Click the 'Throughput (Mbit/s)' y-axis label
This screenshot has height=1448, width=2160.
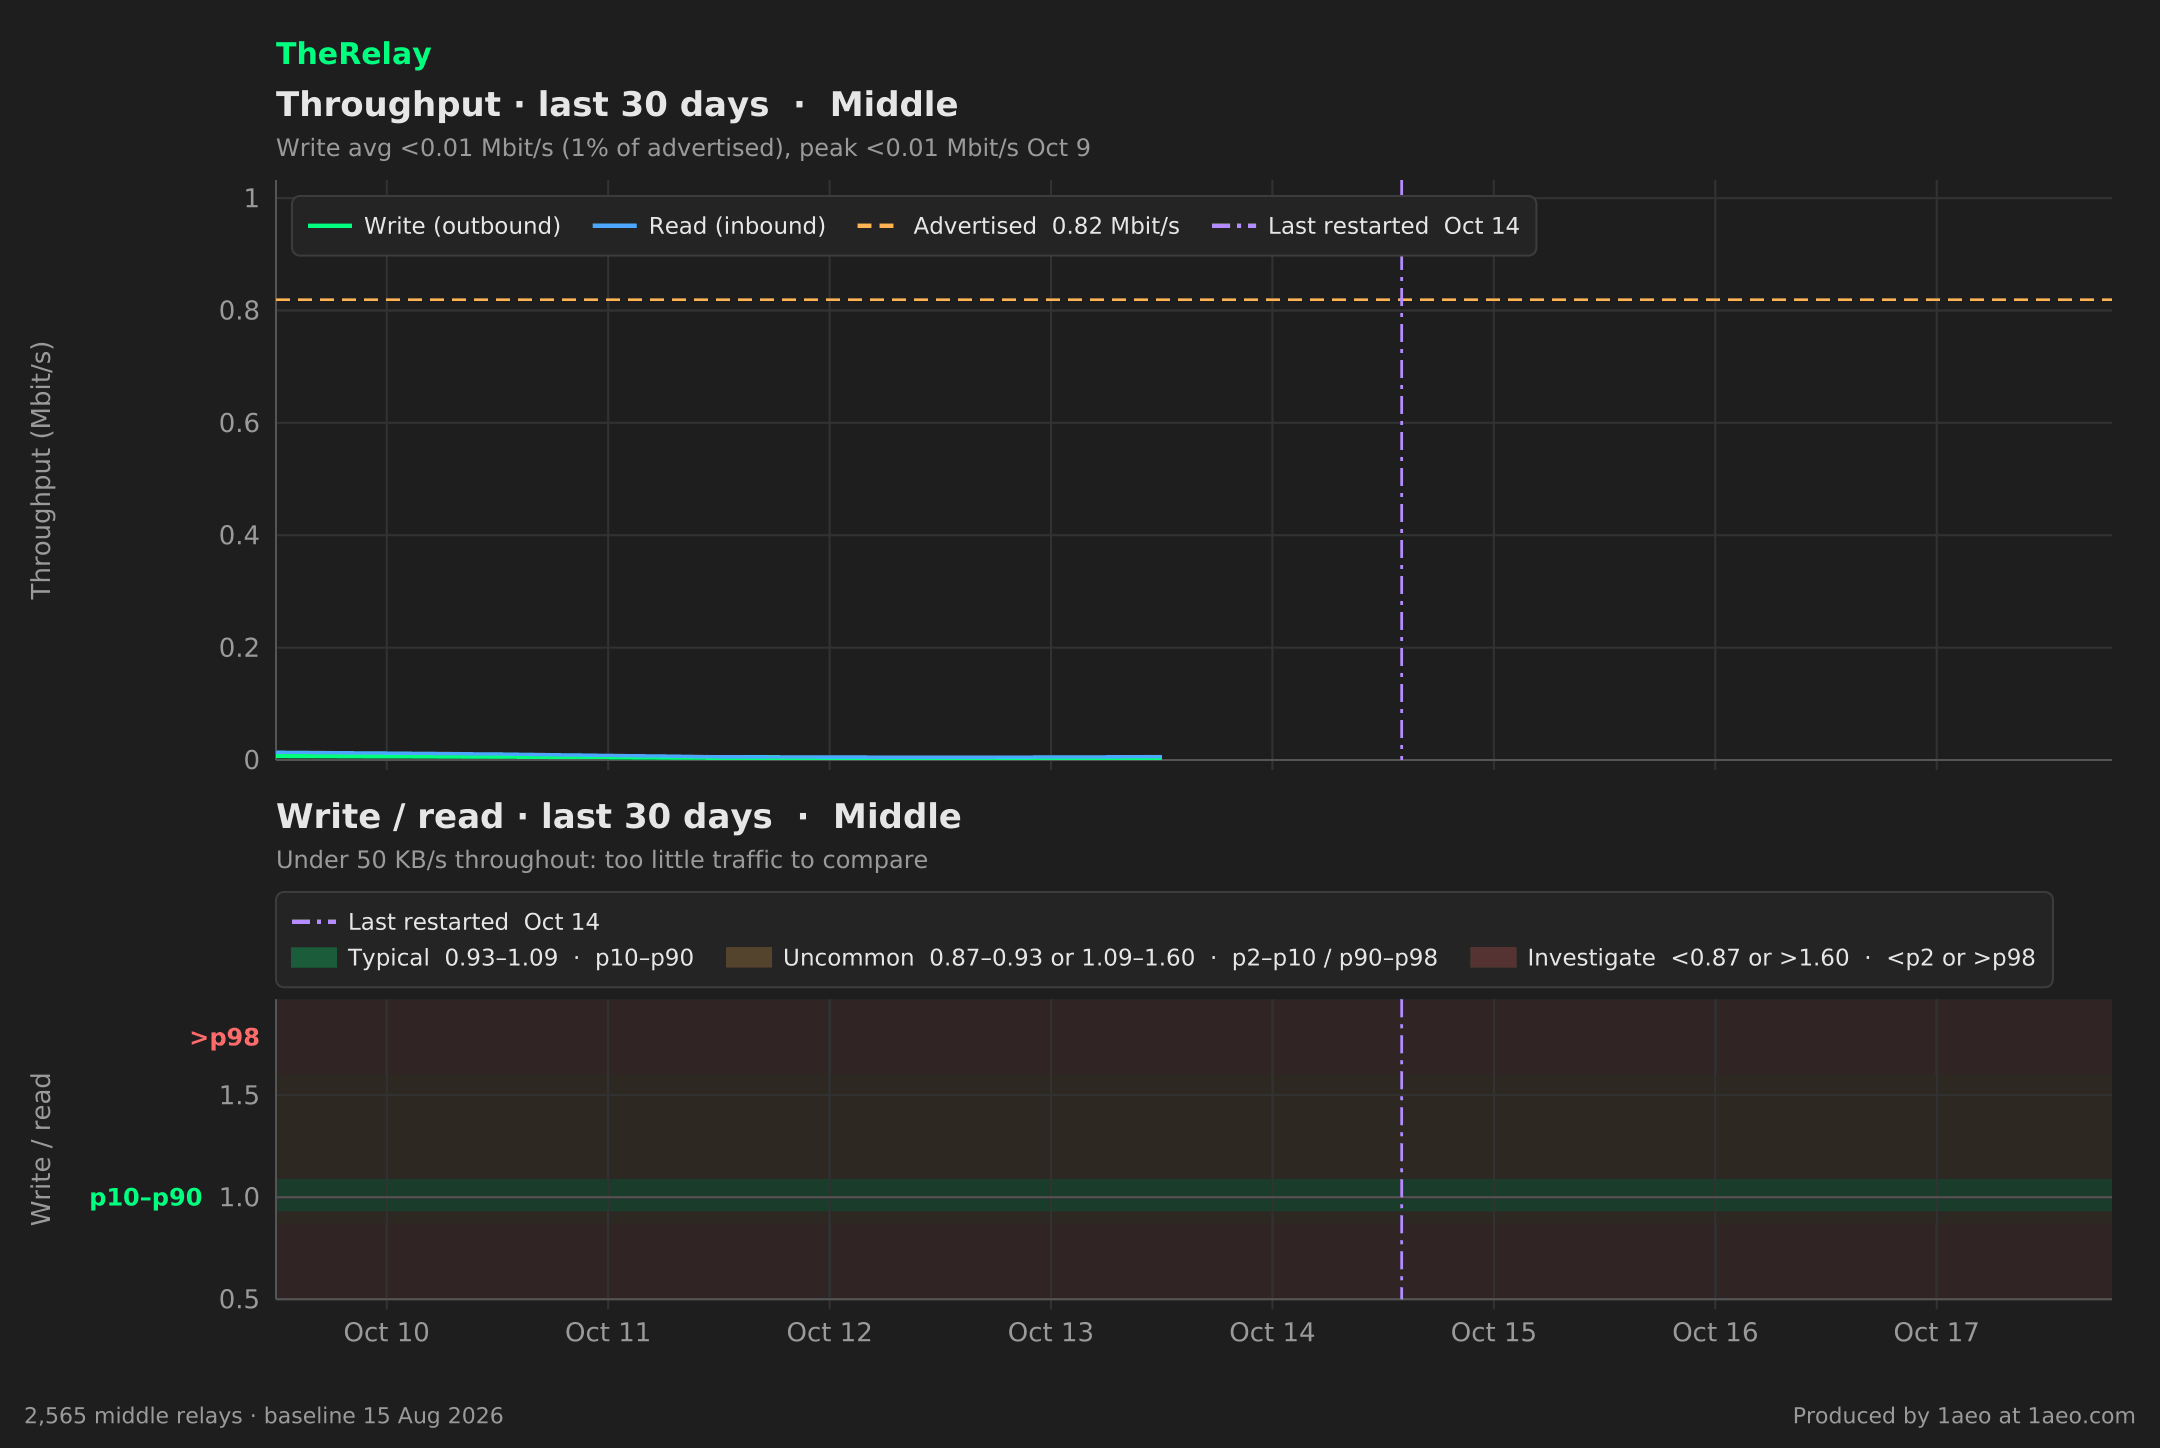41,470
